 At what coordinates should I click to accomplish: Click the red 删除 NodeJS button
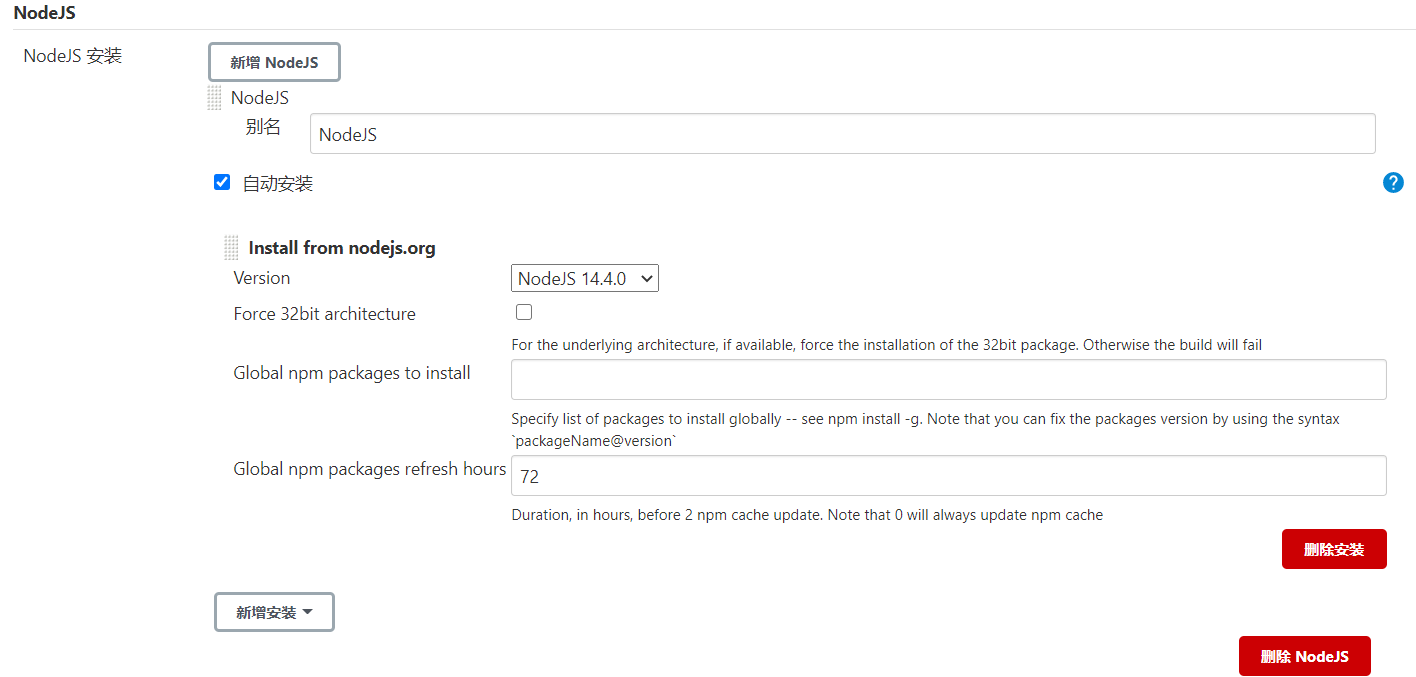click(1304, 656)
